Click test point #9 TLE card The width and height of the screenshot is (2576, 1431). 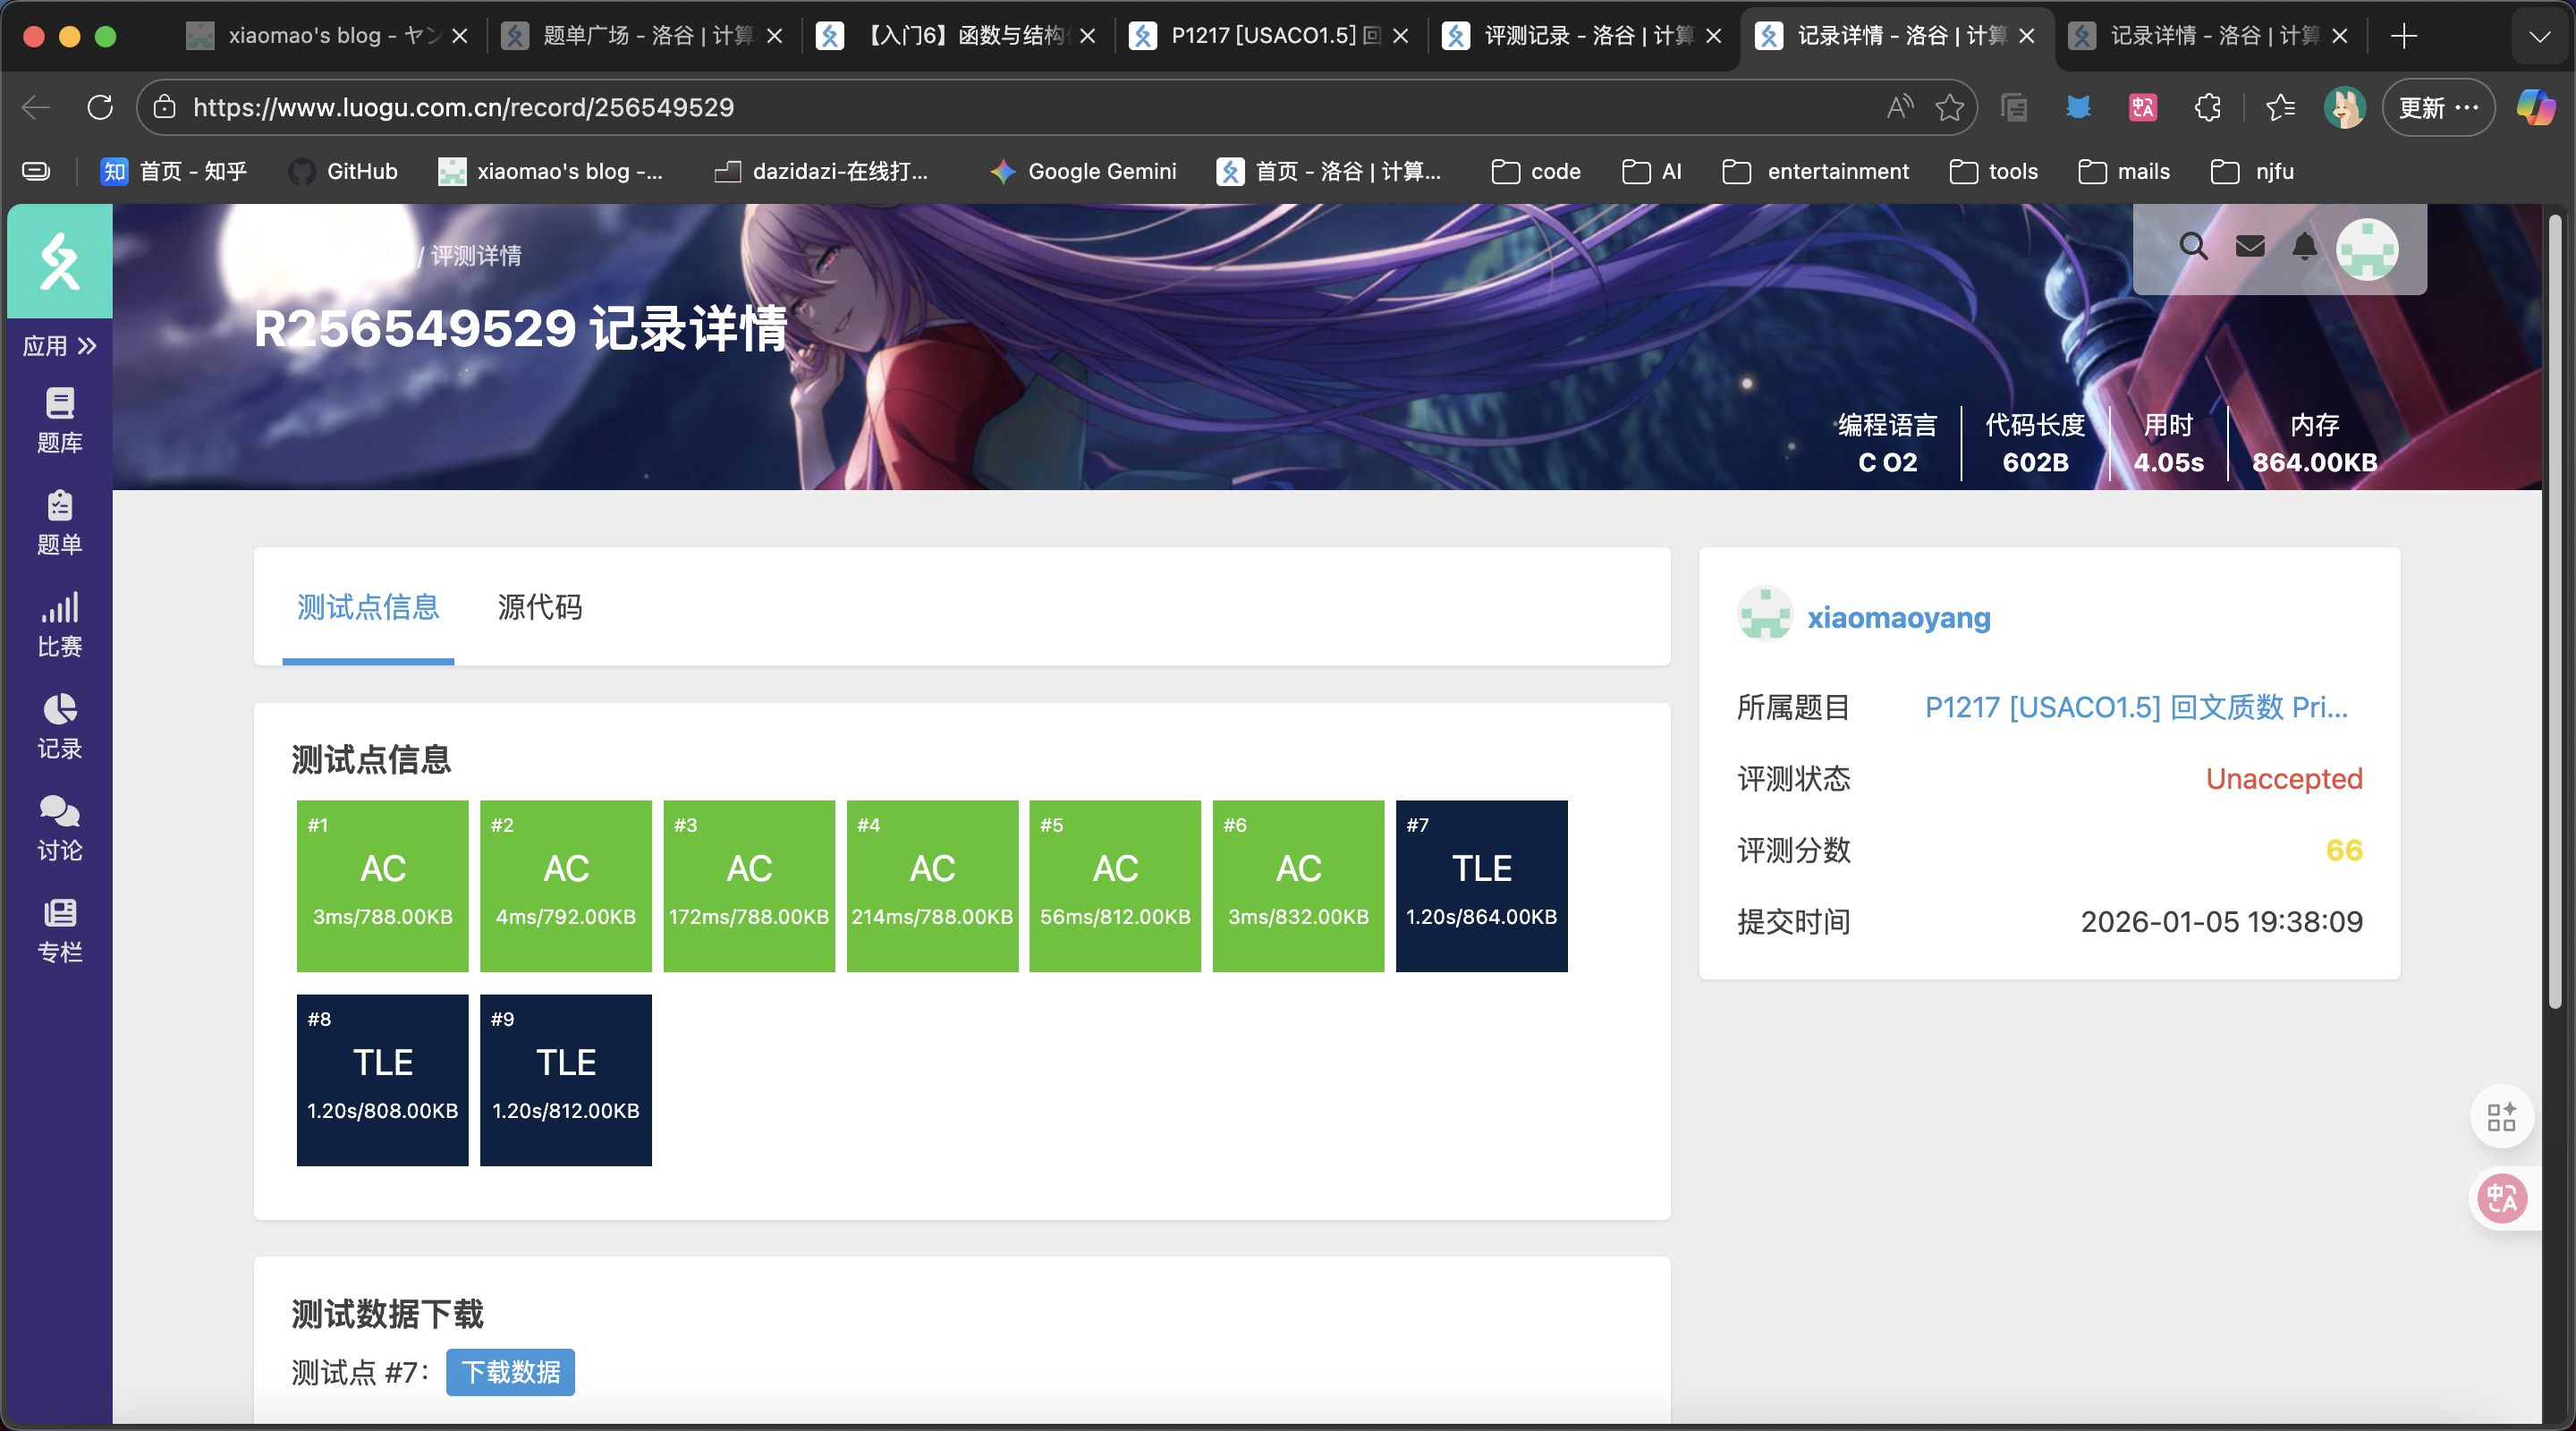[566, 1080]
